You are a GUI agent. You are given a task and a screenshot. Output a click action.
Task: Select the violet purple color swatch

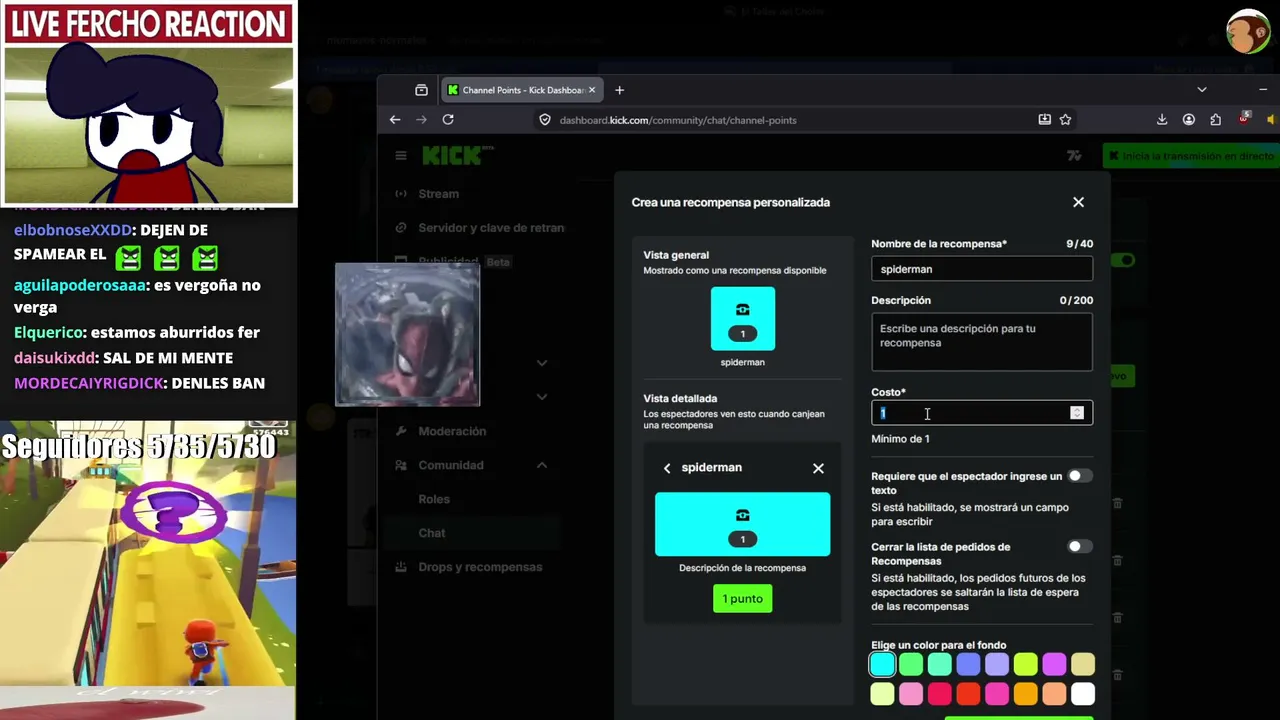[1054, 664]
